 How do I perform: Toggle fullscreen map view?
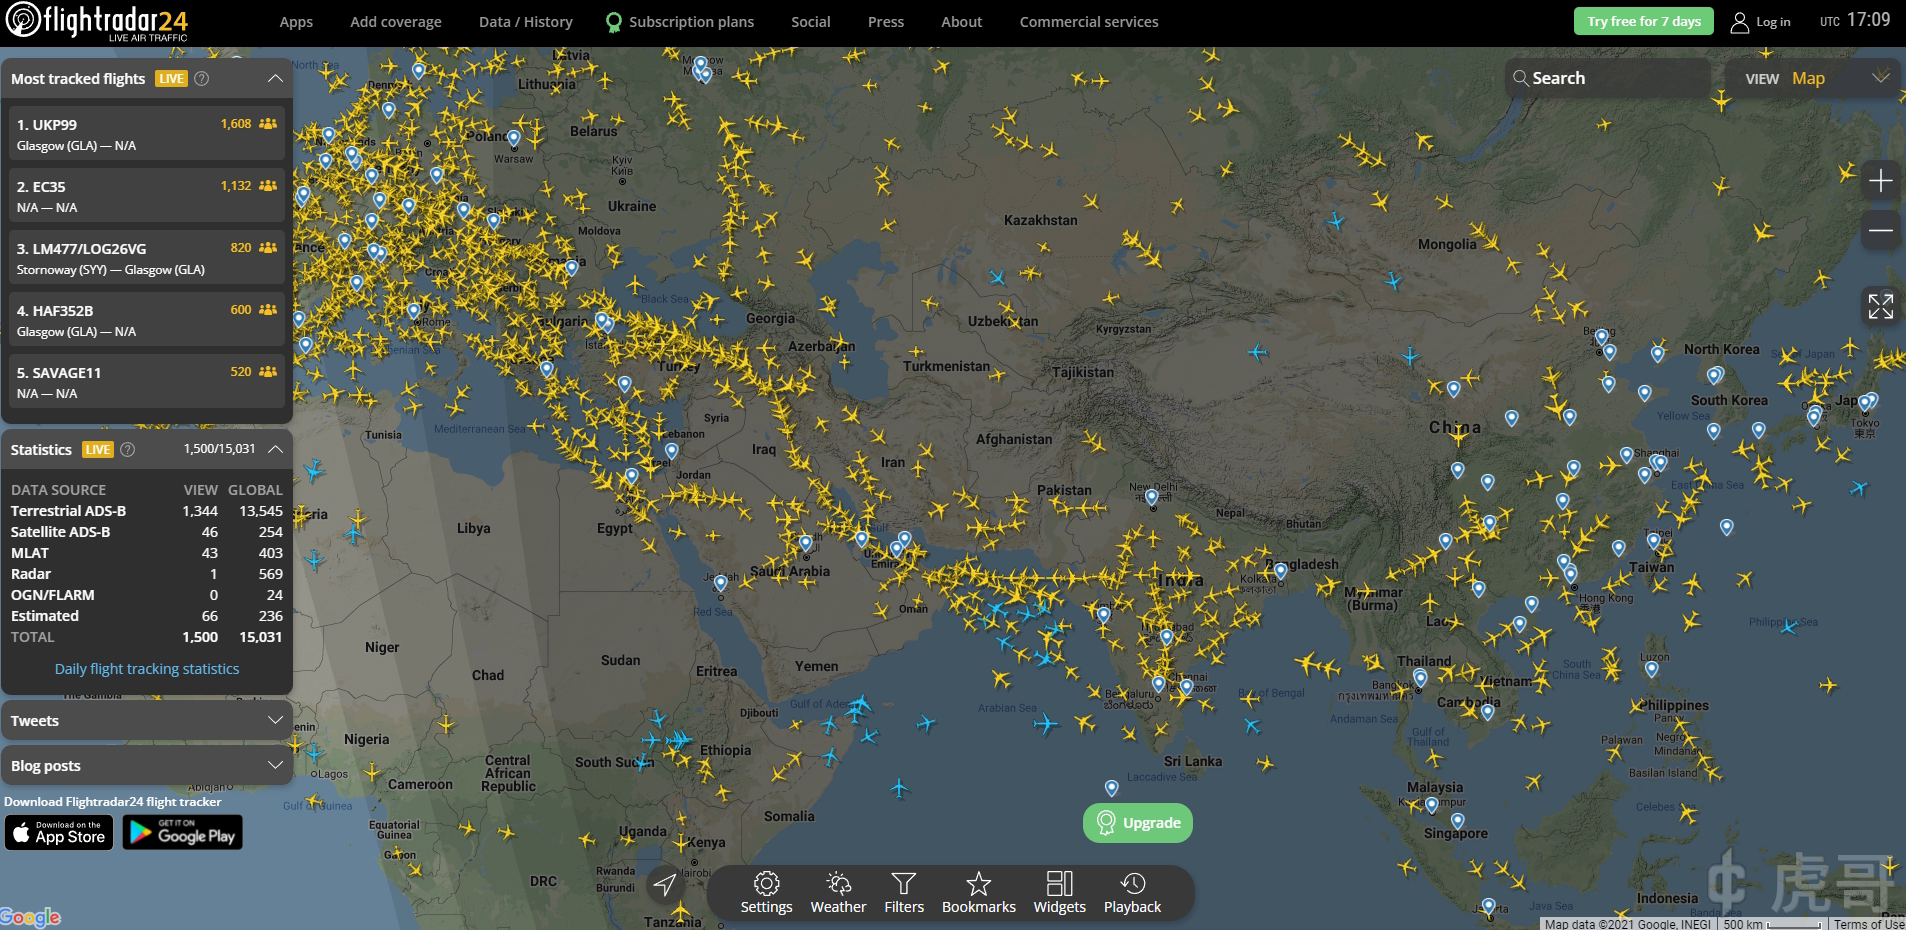click(1880, 306)
